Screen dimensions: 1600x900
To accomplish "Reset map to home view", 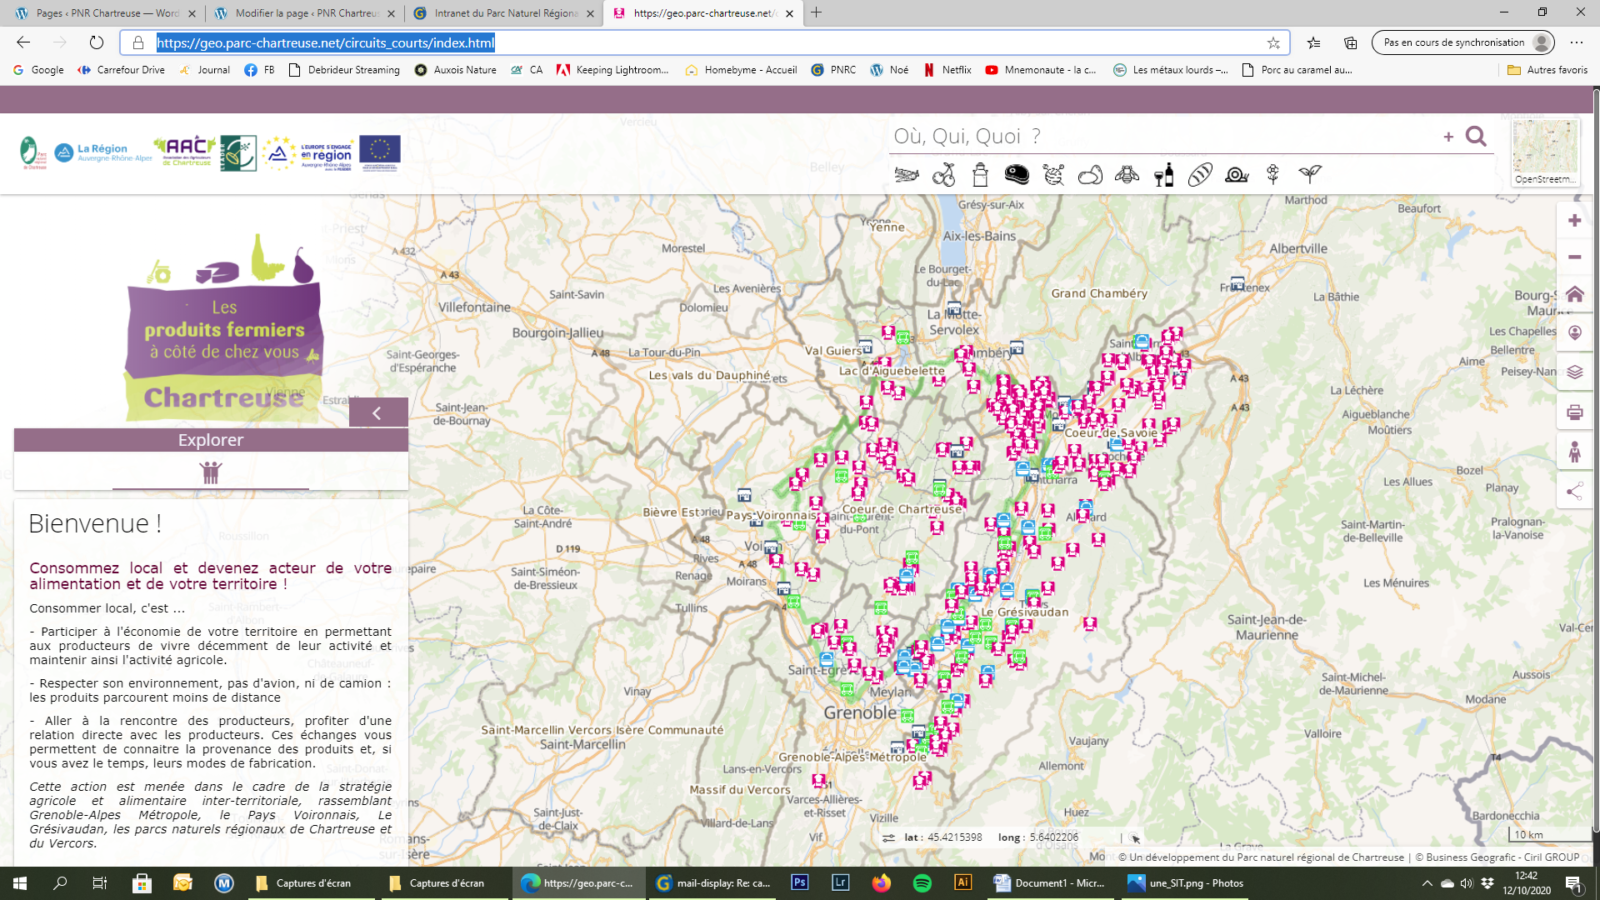I will 1574,294.
